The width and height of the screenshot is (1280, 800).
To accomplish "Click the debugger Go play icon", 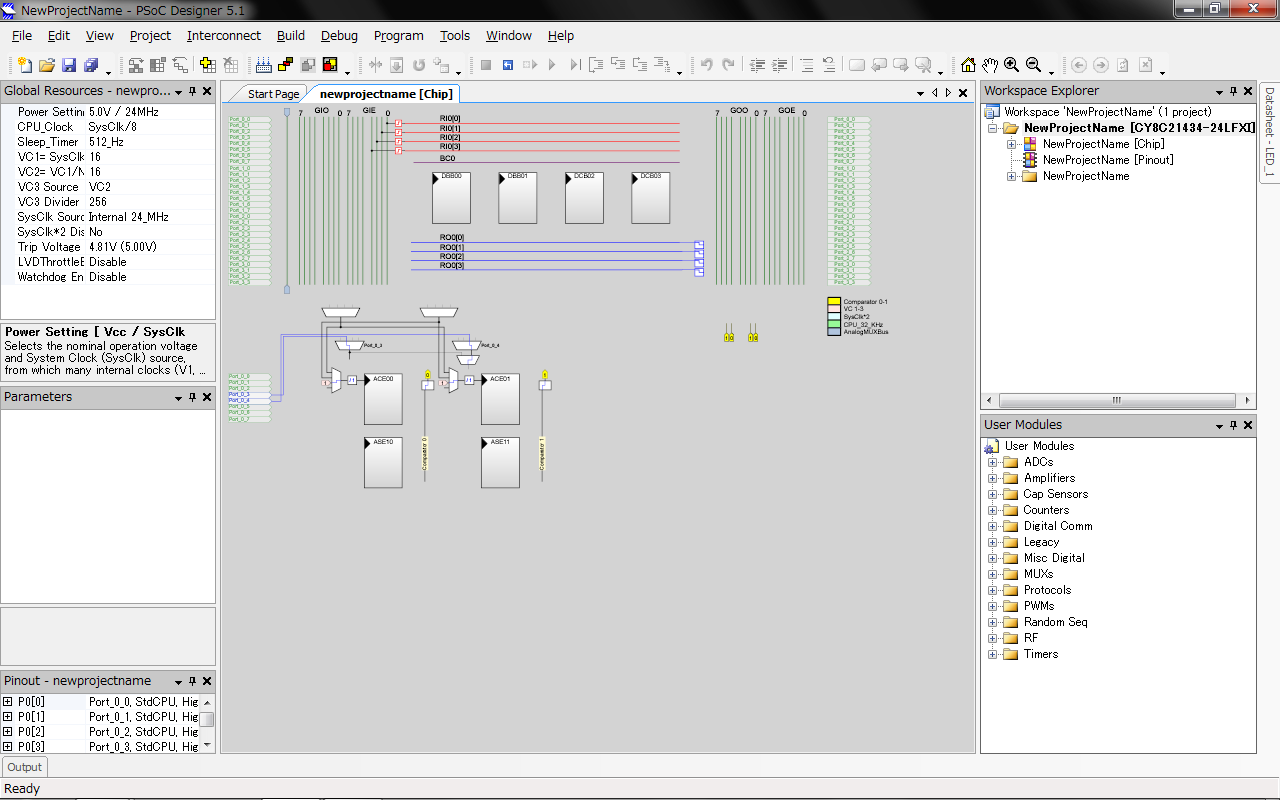I will 552,65.
